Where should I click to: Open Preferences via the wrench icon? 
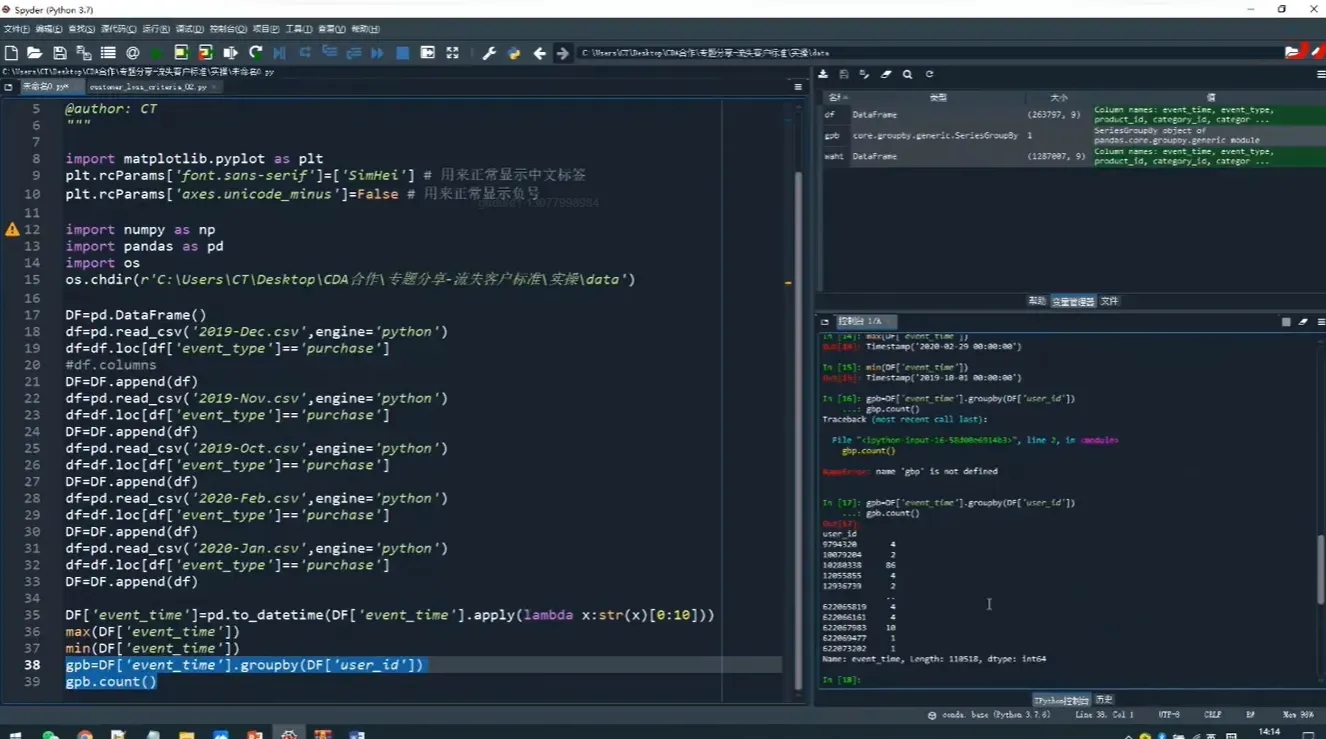click(x=489, y=53)
